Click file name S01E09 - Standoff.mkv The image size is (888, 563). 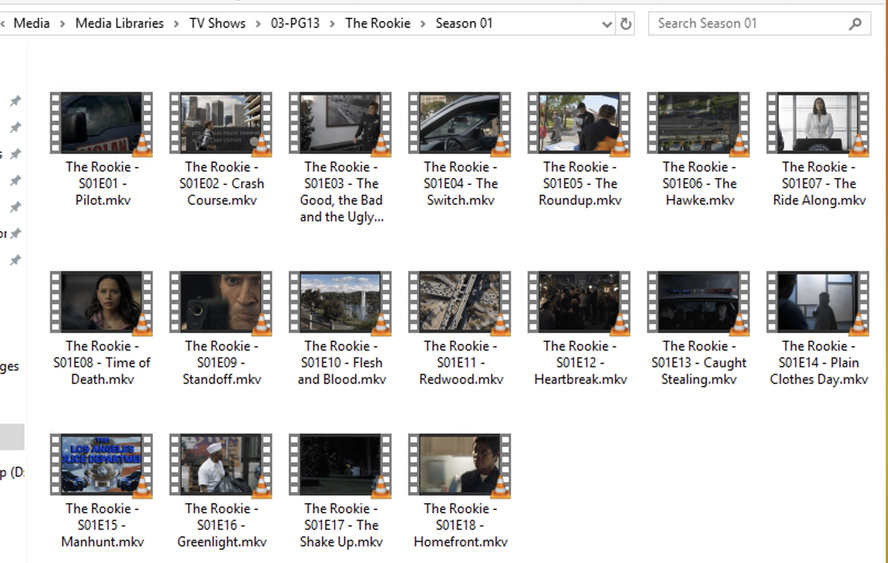221,362
